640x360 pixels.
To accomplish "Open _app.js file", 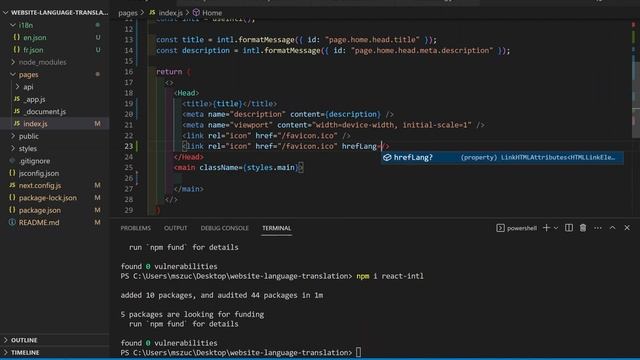I will [35, 99].
